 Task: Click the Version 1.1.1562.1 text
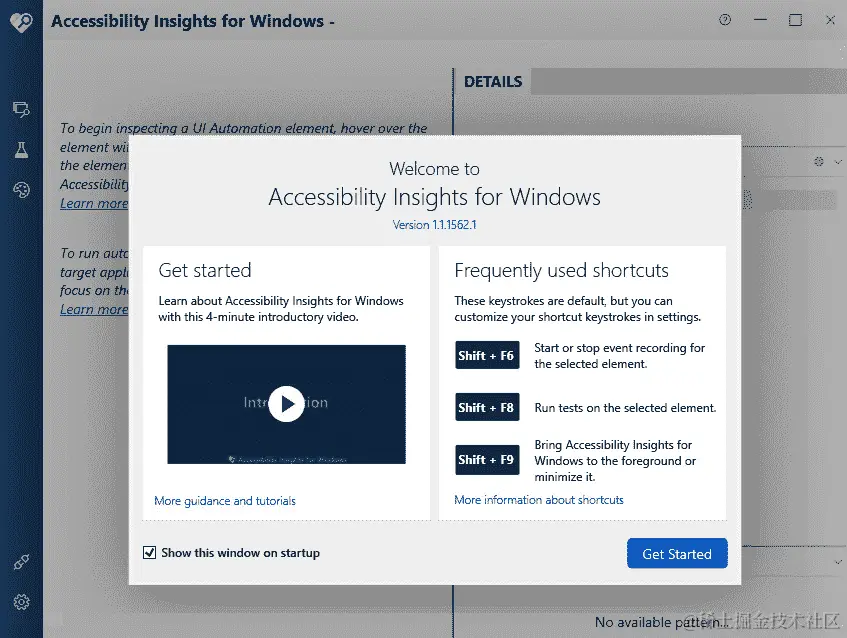click(434, 225)
